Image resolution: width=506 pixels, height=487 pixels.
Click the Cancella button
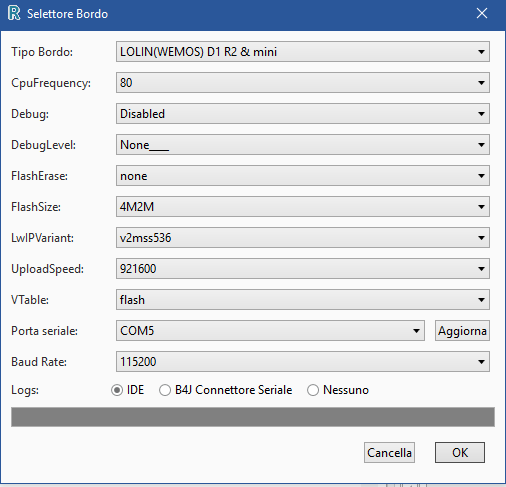coord(389,453)
